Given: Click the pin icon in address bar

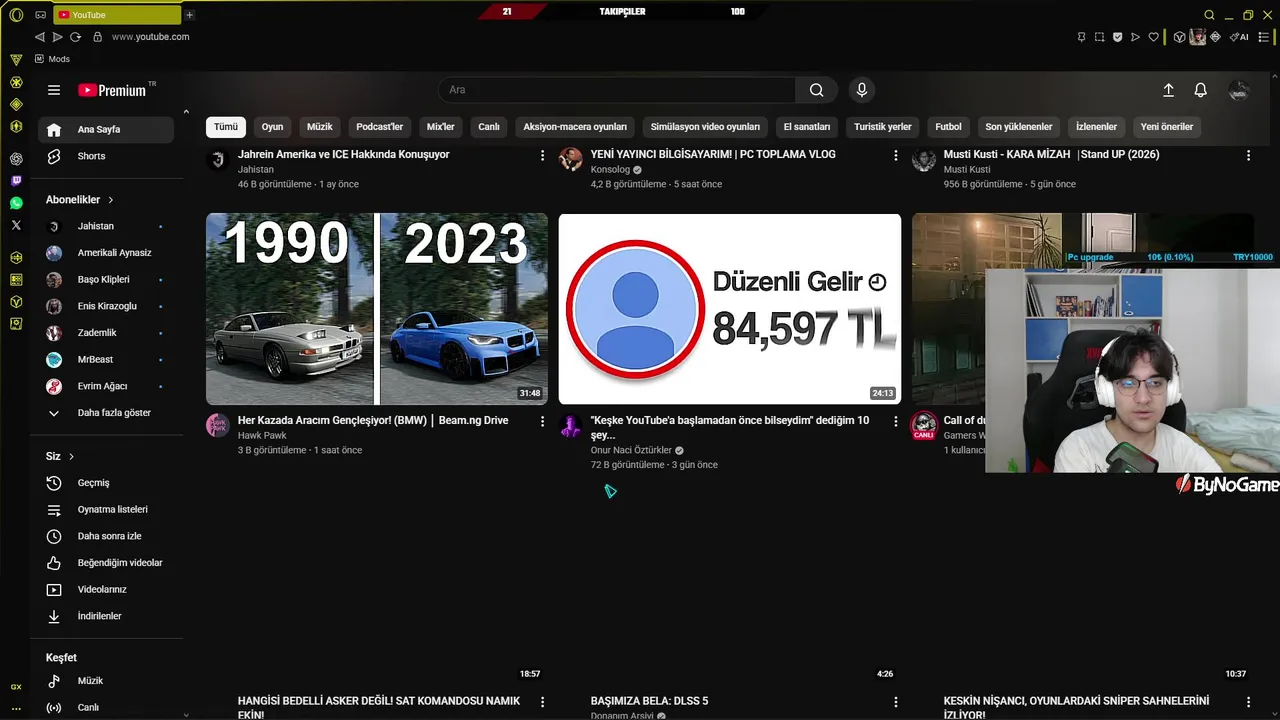Looking at the screenshot, I should click(1081, 37).
